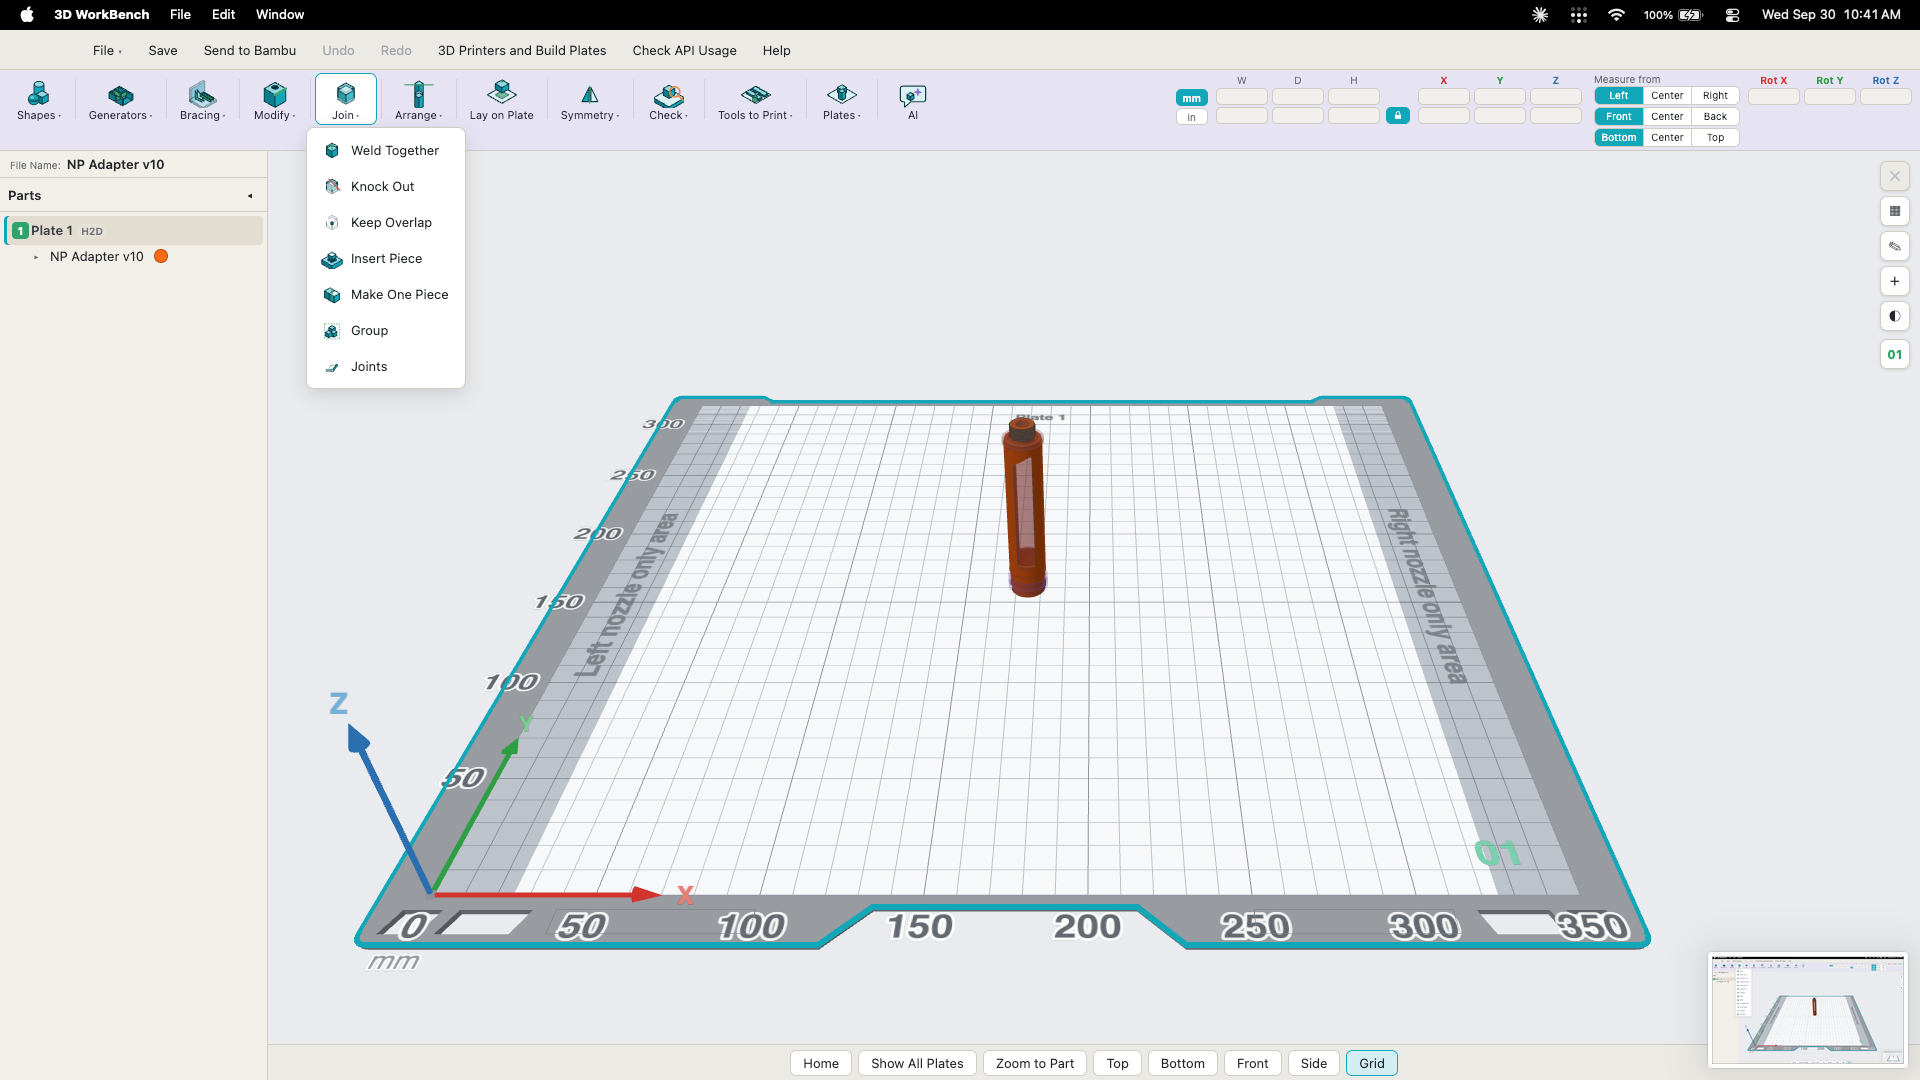Open the Help menu item
Image resolution: width=1920 pixels, height=1080 pixels.
pos(776,50)
